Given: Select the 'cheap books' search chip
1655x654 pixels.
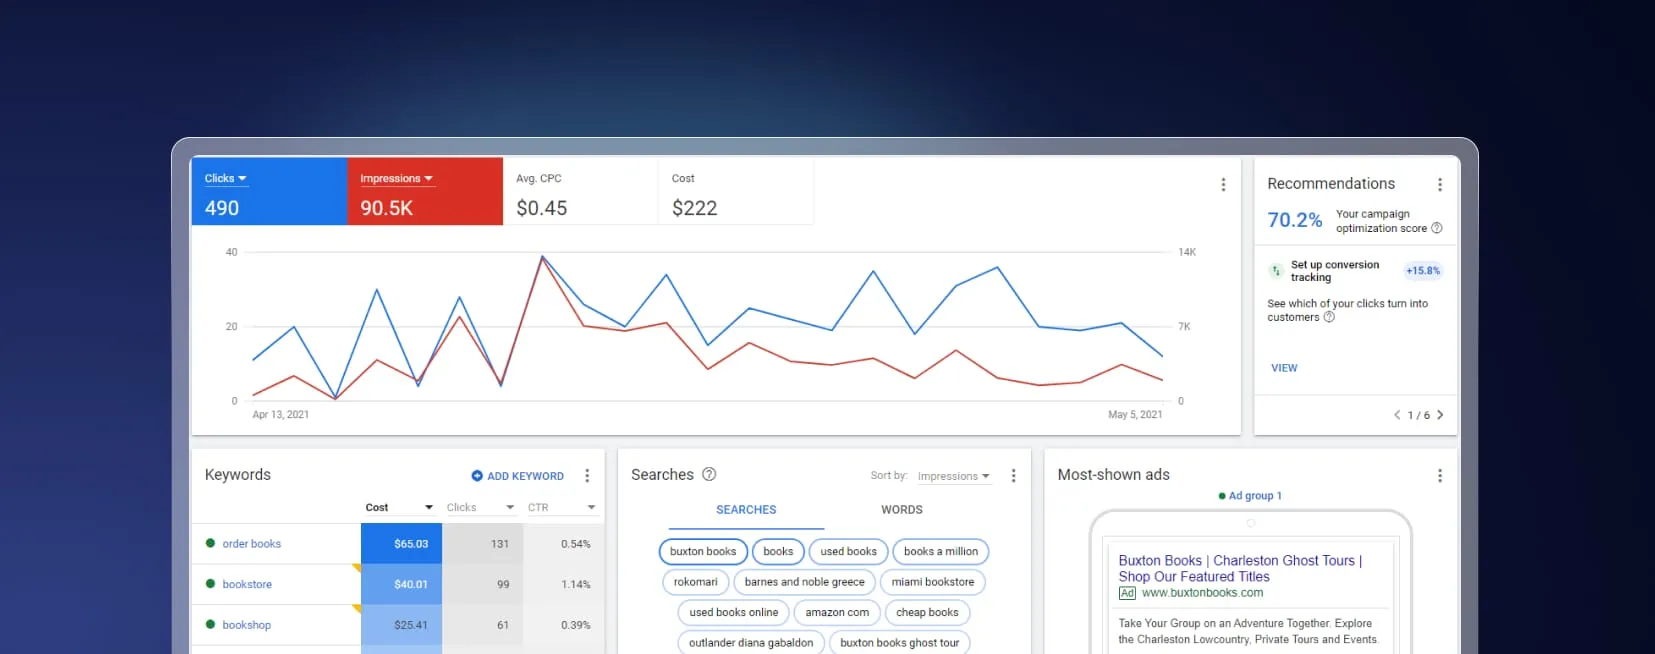Looking at the screenshot, I should pyautogui.click(x=927, y=613).
